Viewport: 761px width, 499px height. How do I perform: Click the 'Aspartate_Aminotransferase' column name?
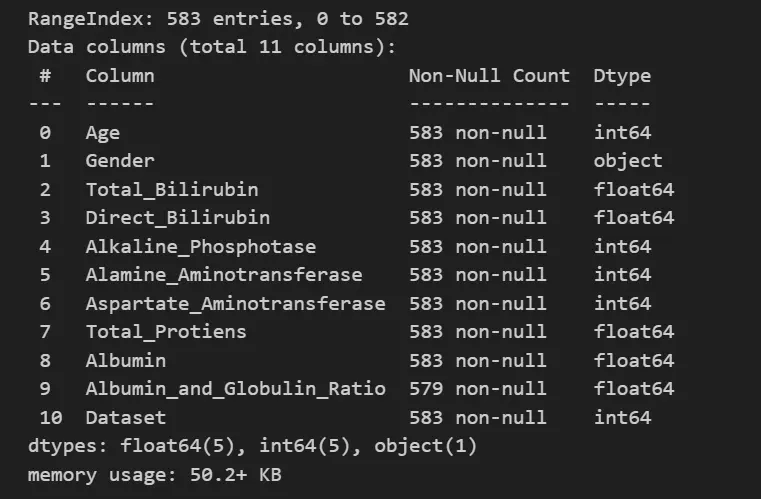(x=235, y=303)
